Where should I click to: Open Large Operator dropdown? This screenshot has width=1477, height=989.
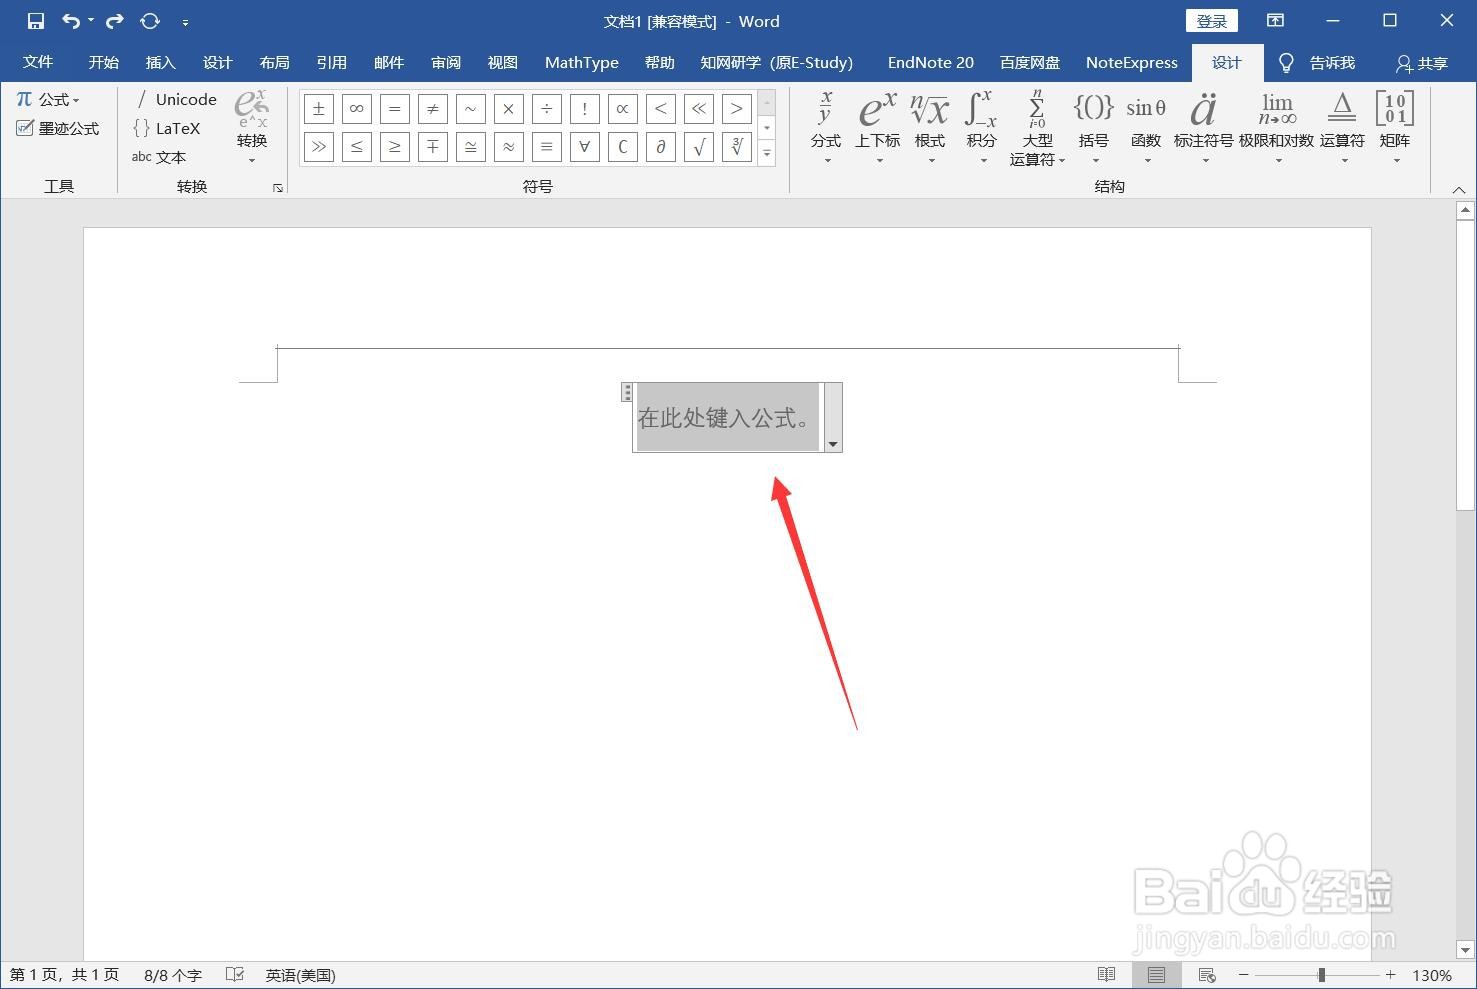1037,128
